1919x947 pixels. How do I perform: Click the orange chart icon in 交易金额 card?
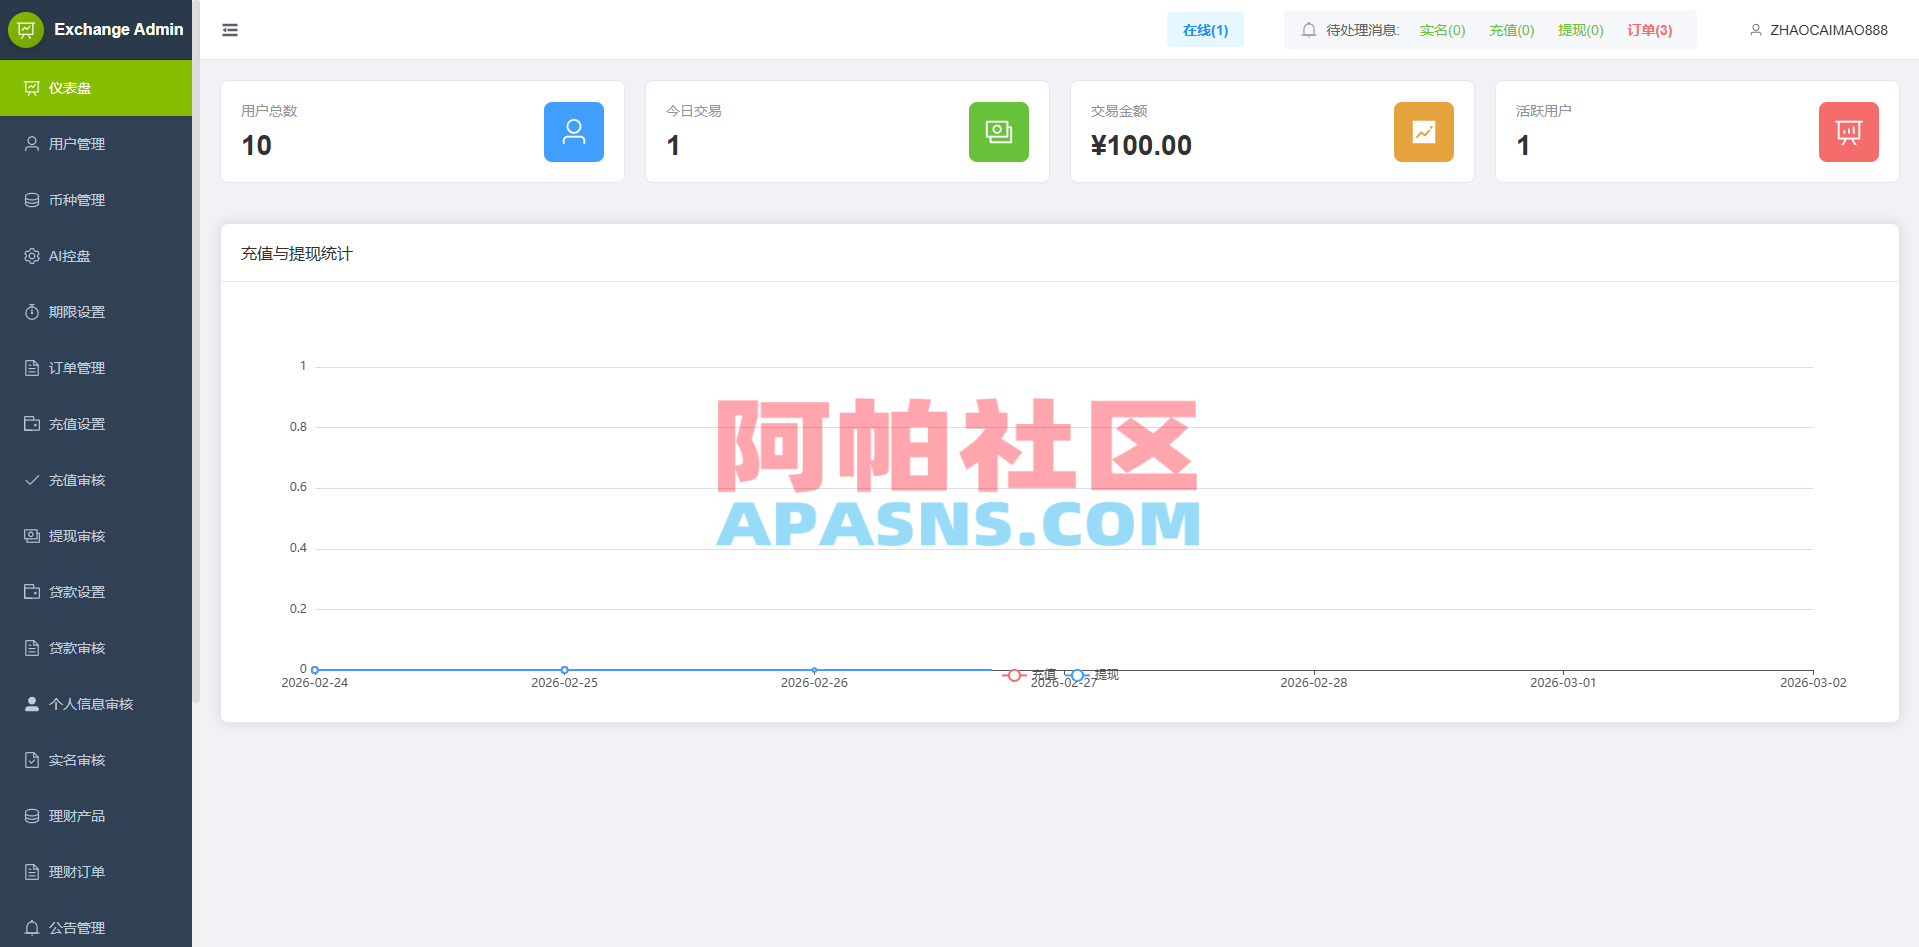click(x=1424, y=132)
